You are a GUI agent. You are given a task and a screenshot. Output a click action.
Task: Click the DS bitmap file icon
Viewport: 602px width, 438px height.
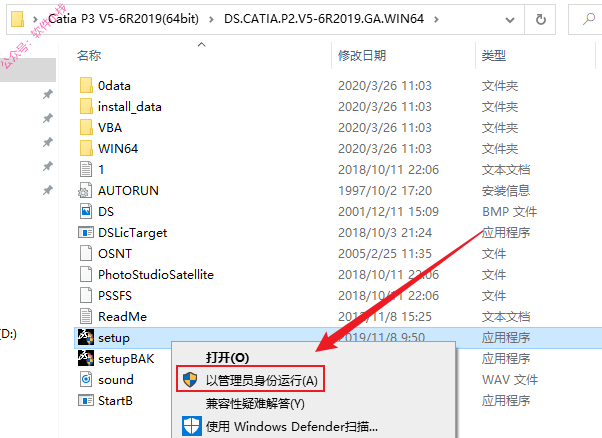click(x=86, y=211)
